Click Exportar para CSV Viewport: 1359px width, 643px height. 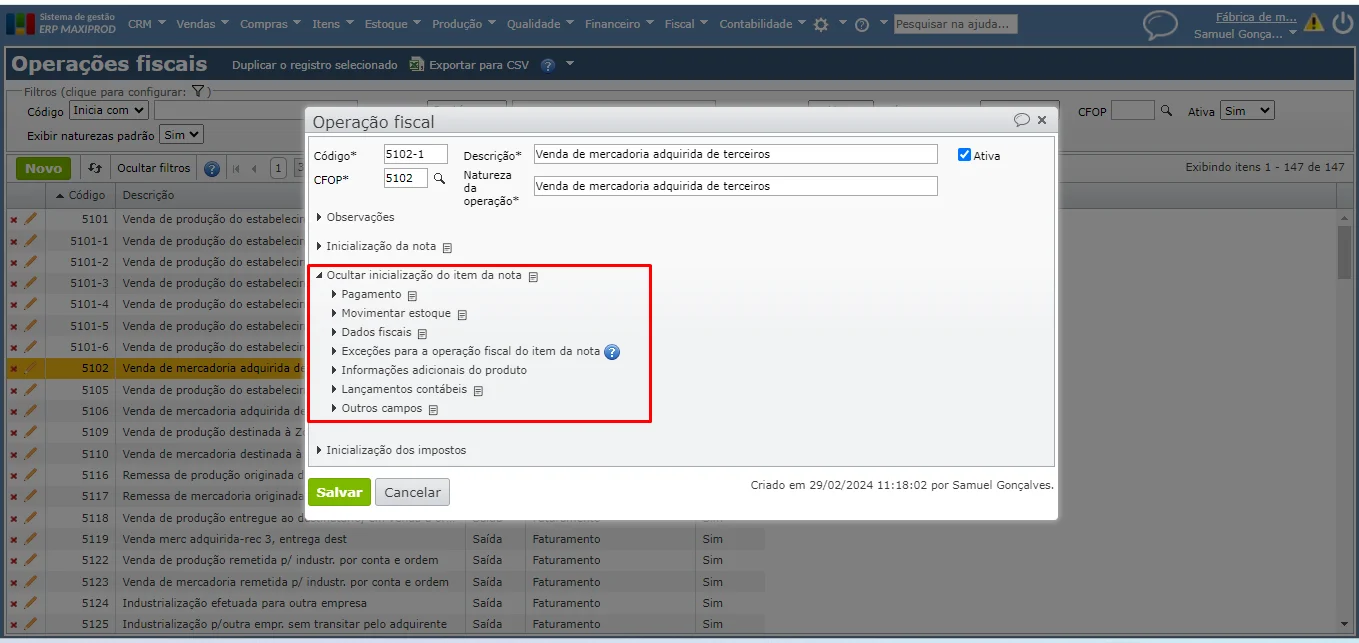click(x=469, y=65)
